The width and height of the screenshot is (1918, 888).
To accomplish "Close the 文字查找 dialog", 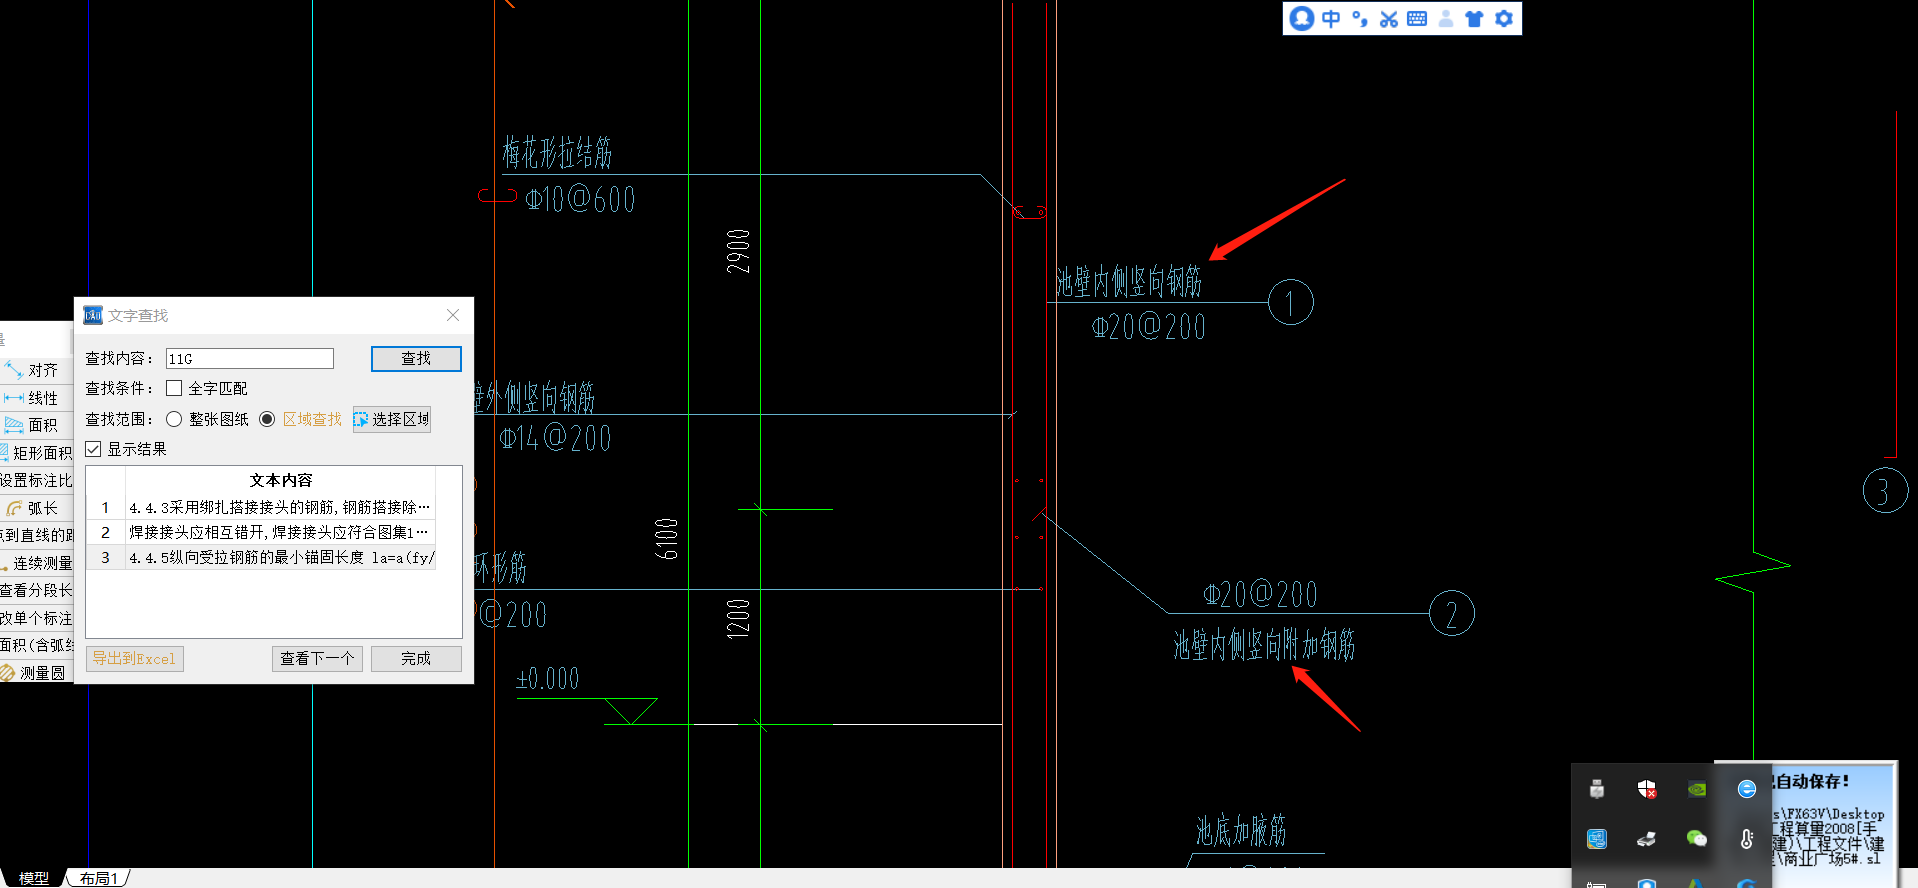I will point(453,315).
